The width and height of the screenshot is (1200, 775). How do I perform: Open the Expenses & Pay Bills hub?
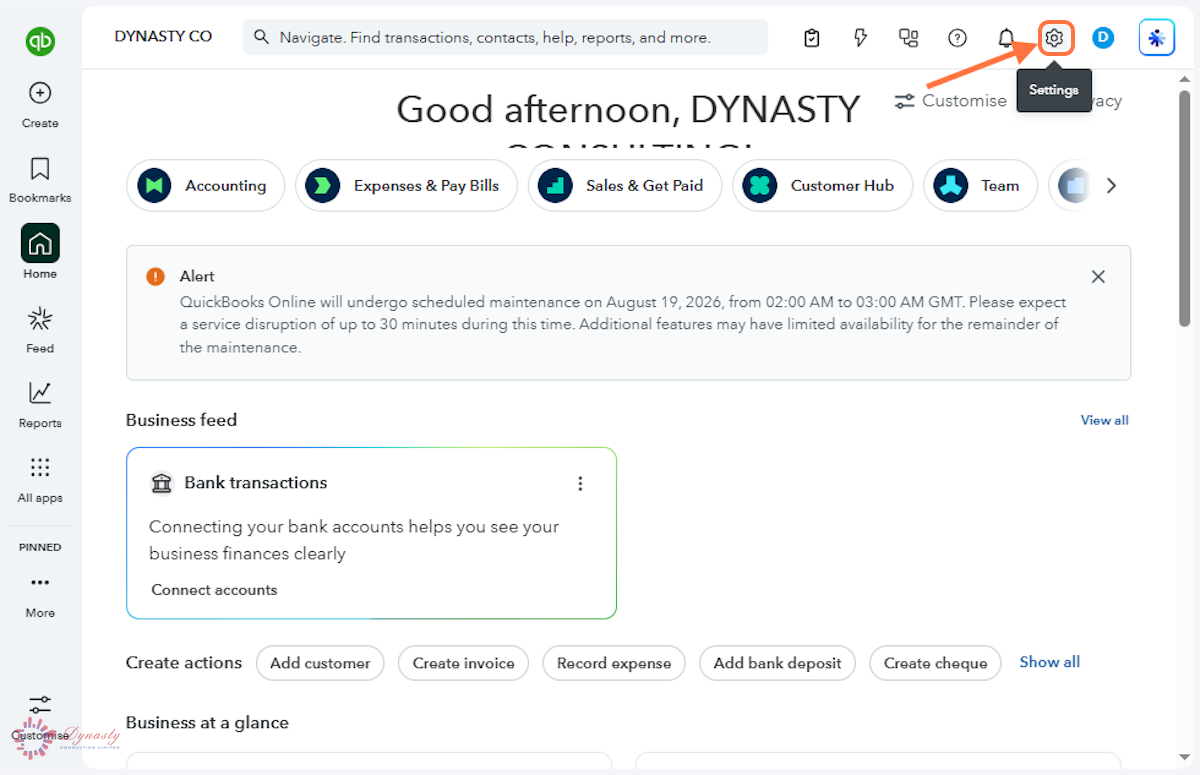405,186
